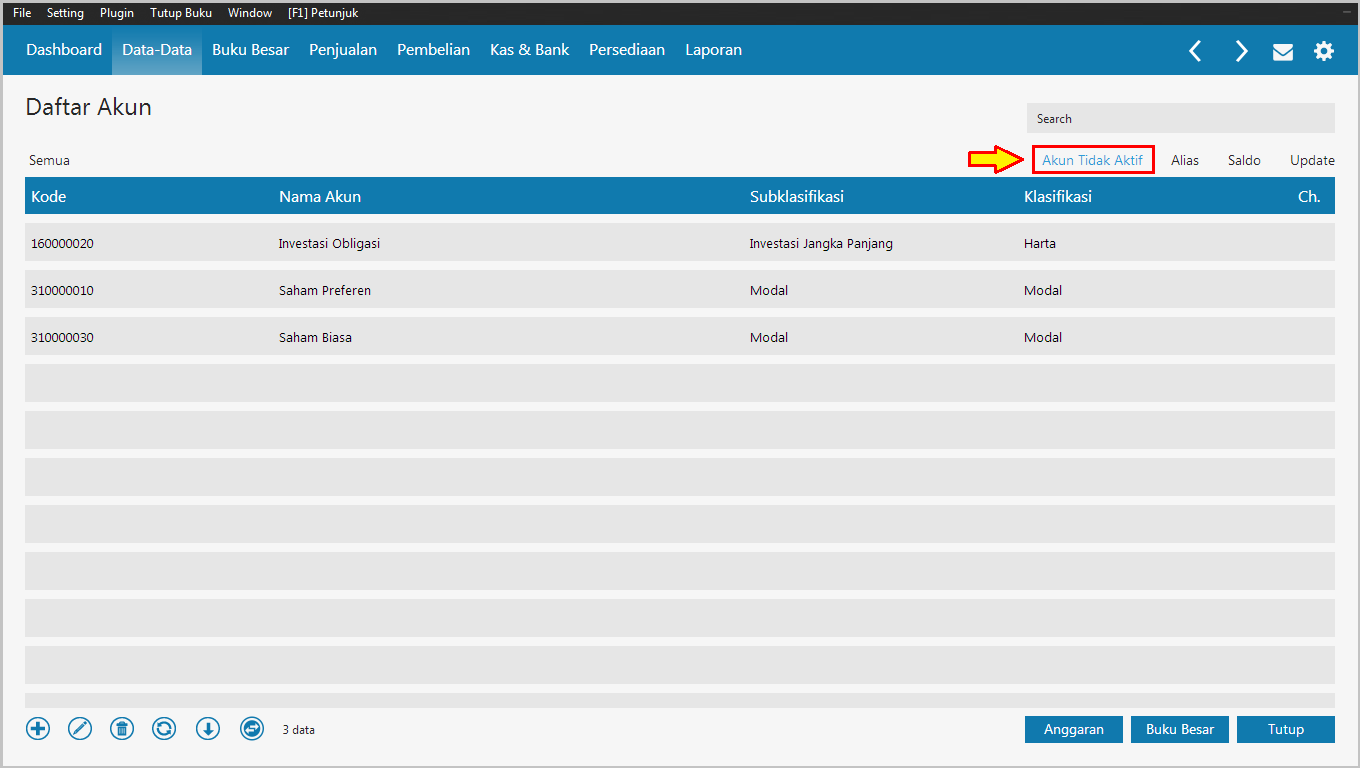Sort by Nama Akun column header
Screen dimensions: 1360x768
click(320, 197)
